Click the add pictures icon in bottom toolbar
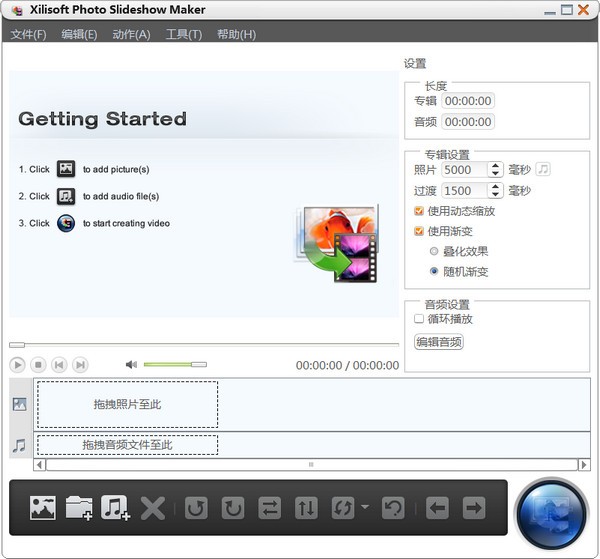600x559 pixels. click(42, 508)
